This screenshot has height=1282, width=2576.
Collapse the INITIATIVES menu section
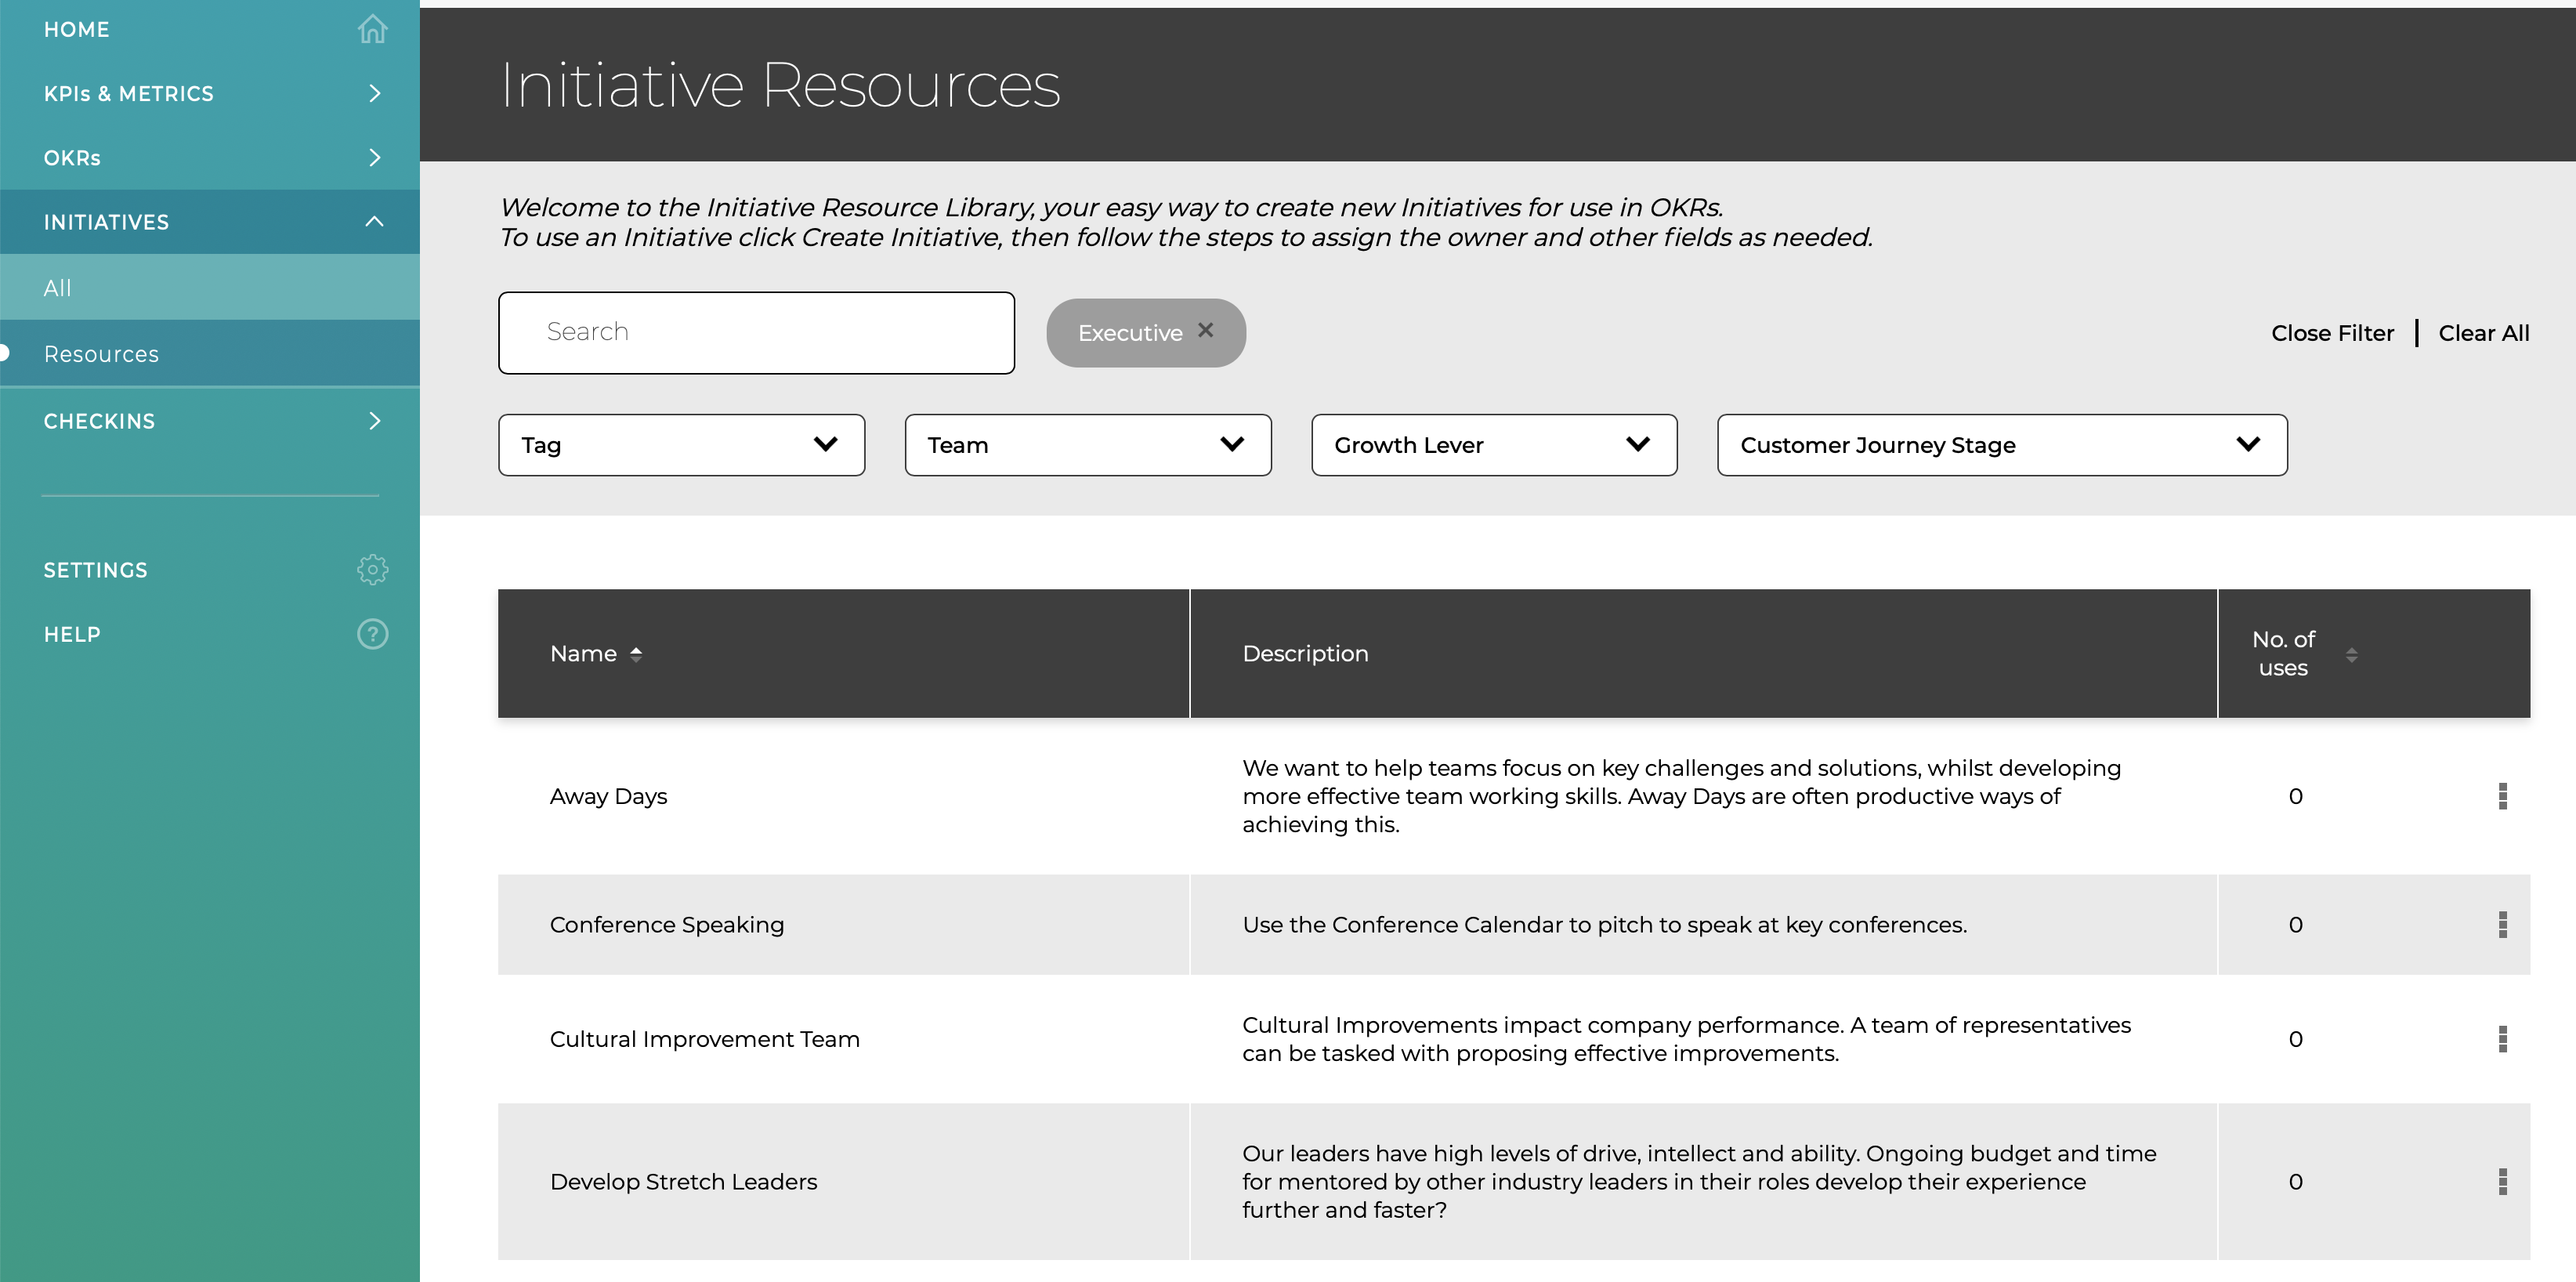coord(210,222)
